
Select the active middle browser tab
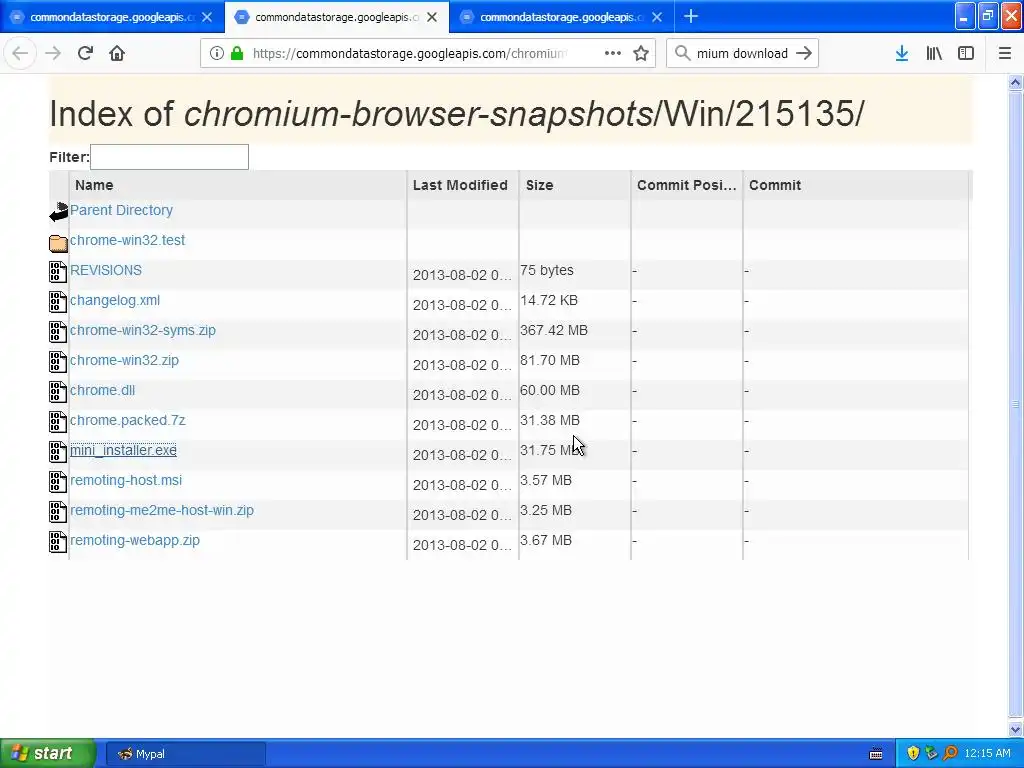coord(337,17)
